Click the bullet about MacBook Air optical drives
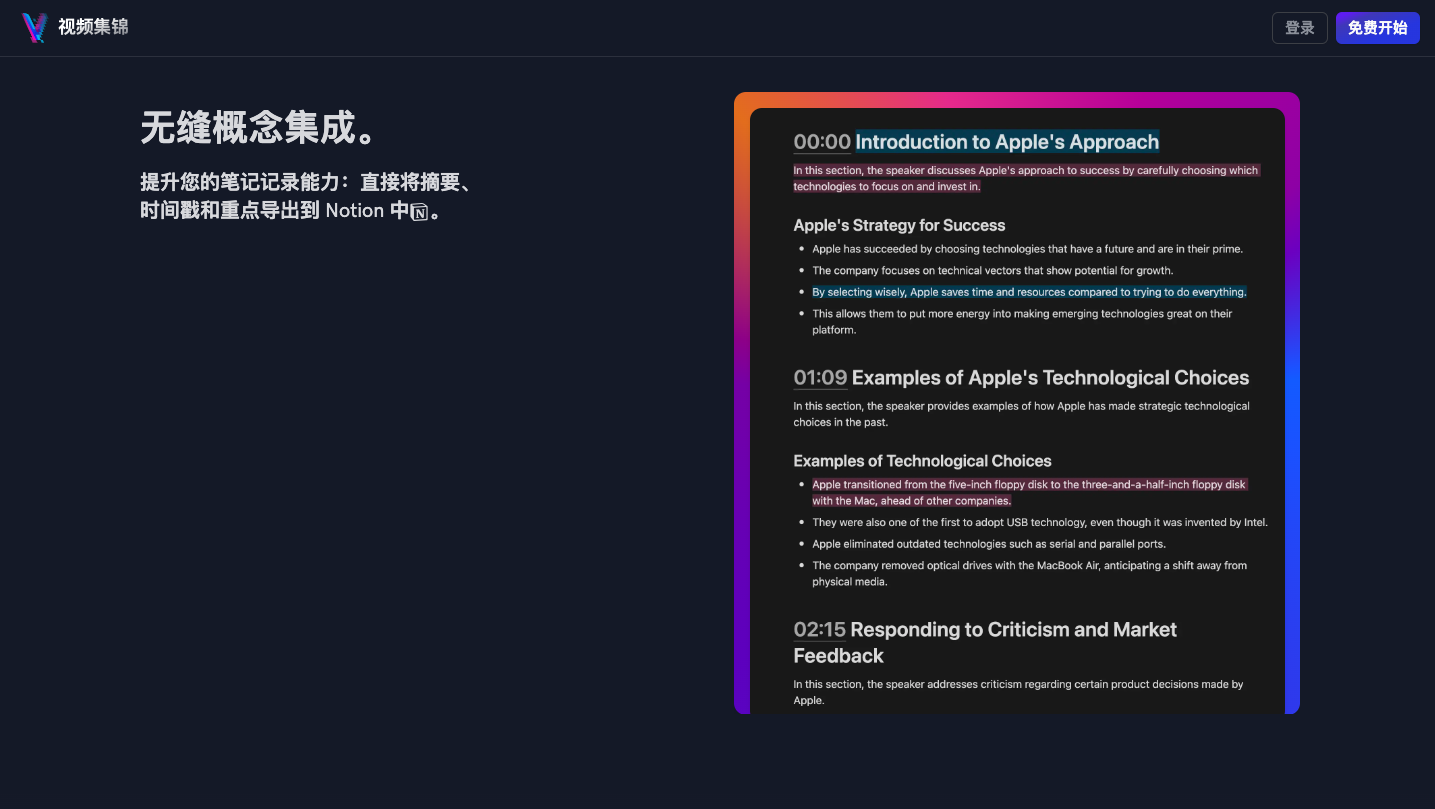 point(1029,573)
